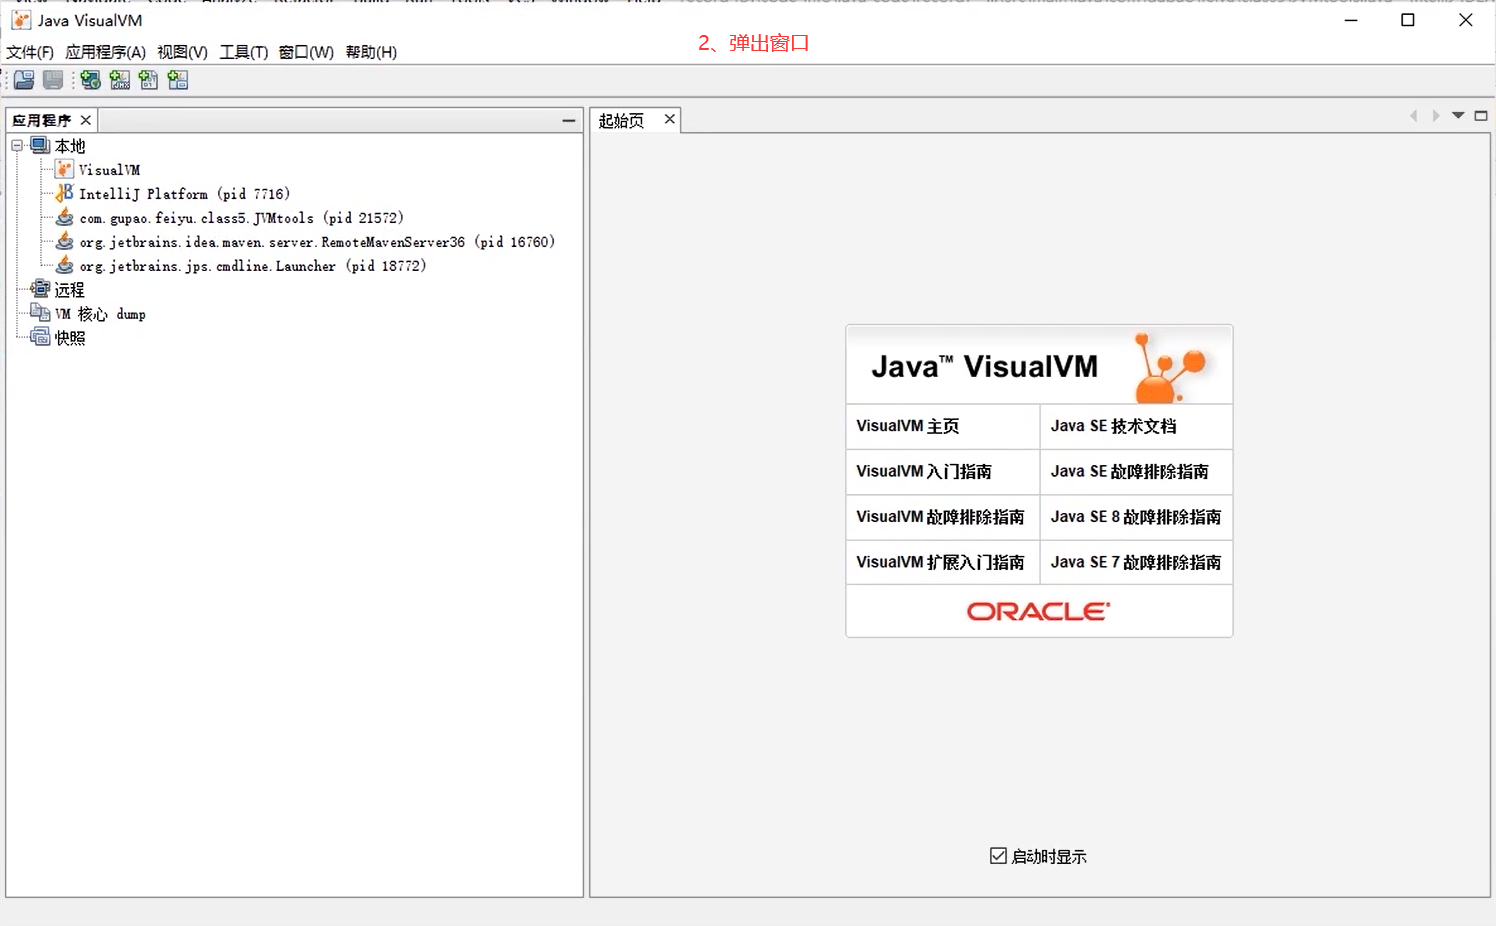The image size is (1496, 926).
Task: Click the Add VM Coredump toolbar icon
Action: pyautogui.click(x=149, y=80)
